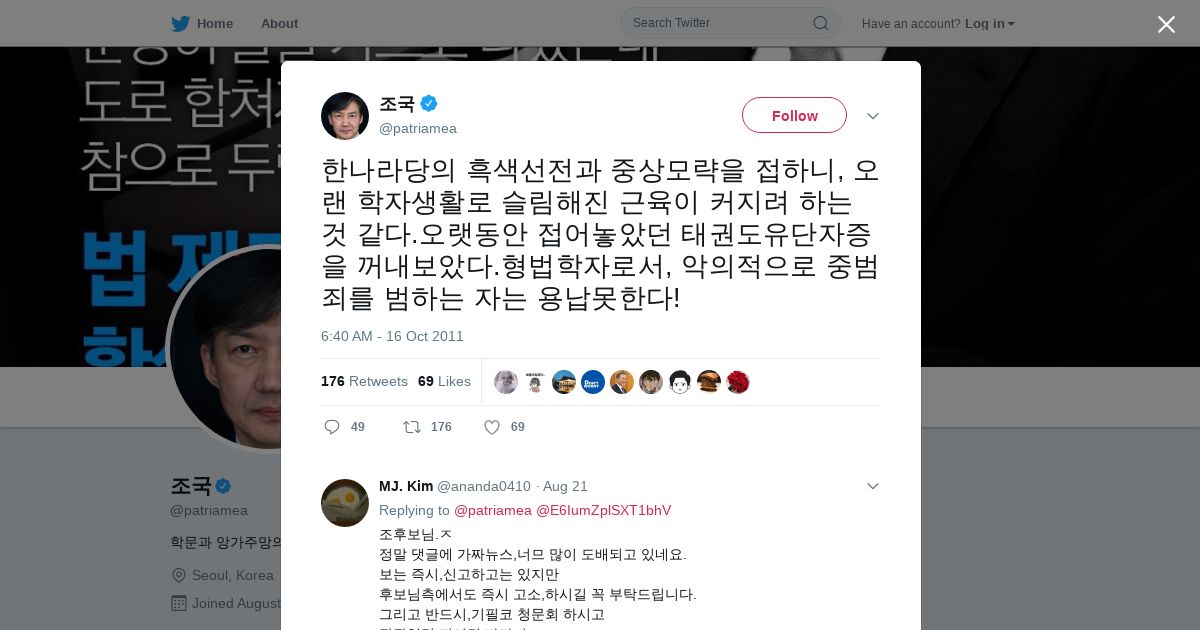Viewport: 1200px width, 630px height.
Task: Click the red rose liker avatar
Action: click(738, 382)
